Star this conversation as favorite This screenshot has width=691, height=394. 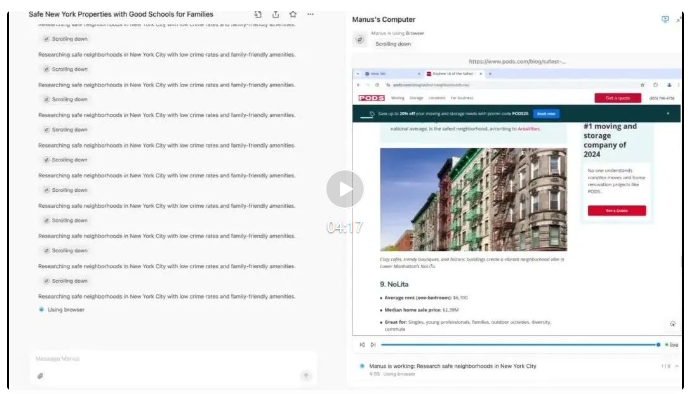coord(293,15)
